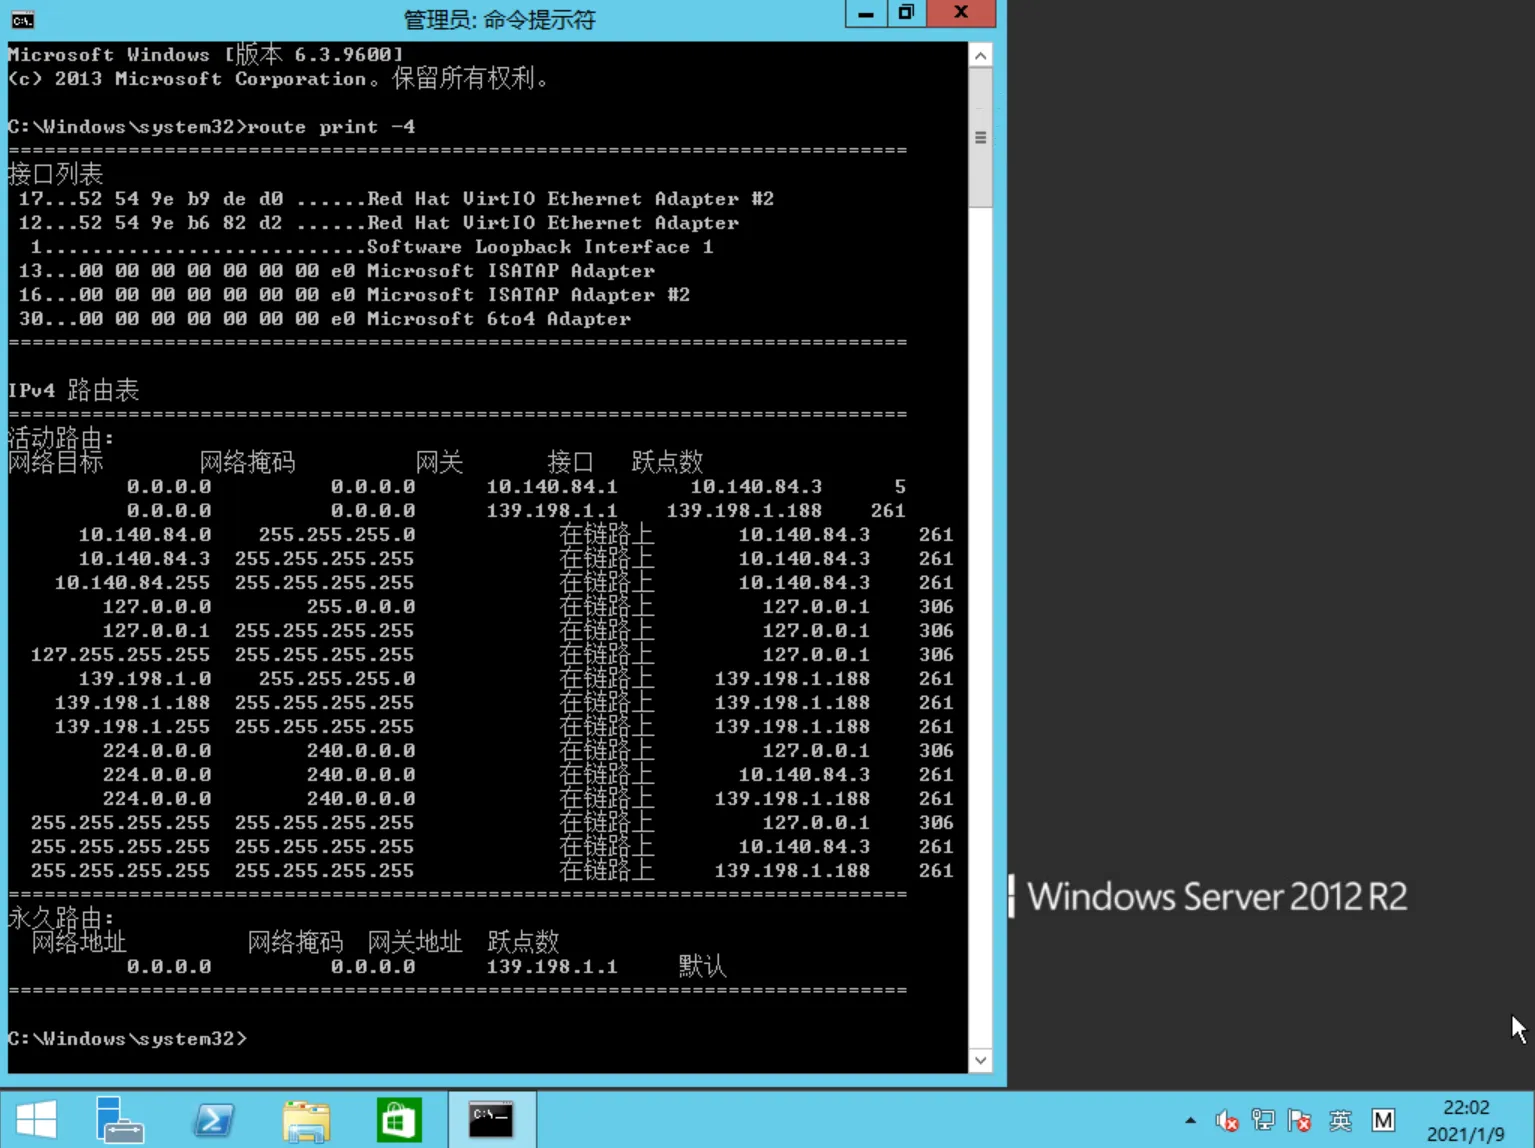Open Command Prompt title bar system menu
1535x1148 pixels.
[x=22, y=19]
